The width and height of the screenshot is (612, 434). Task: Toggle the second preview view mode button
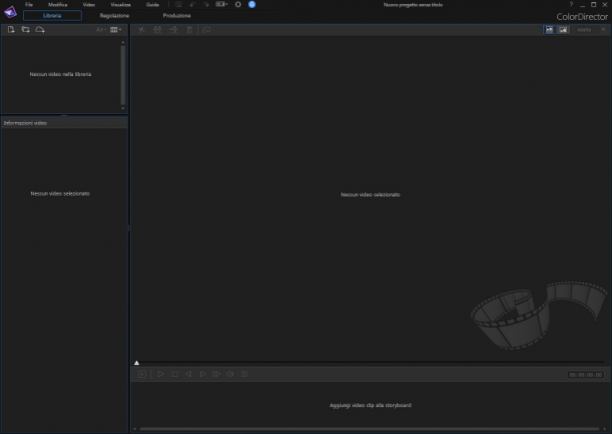pyautogui.click(x=563, y=30)
